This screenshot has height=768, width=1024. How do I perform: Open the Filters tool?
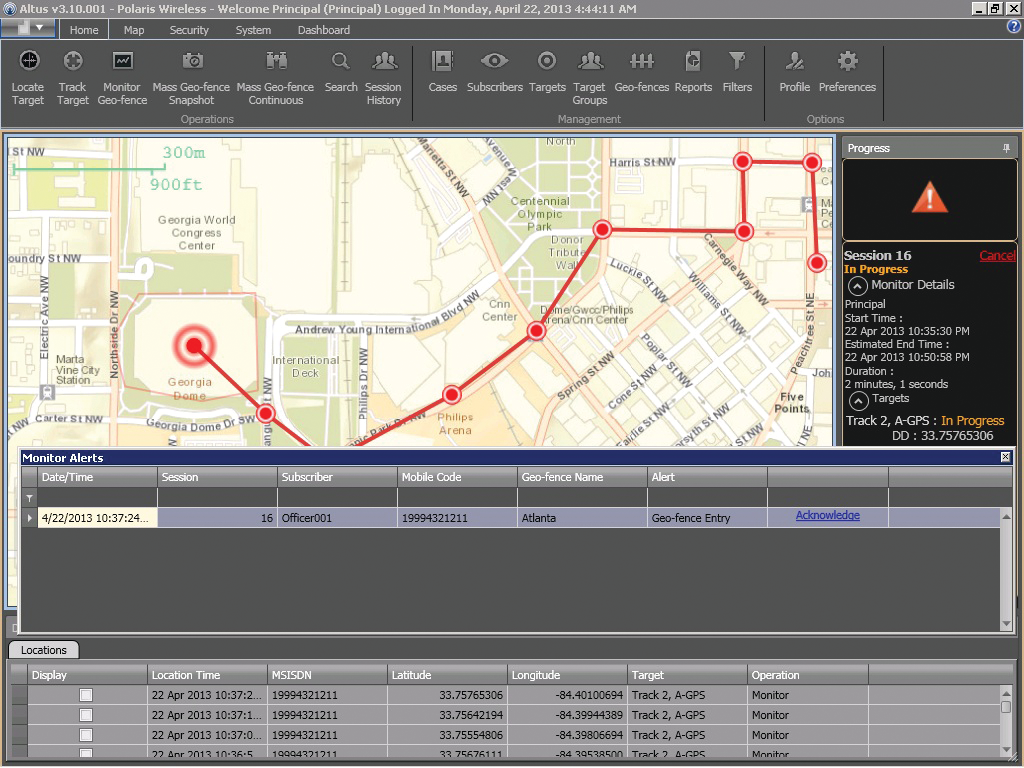tap(737, 72)
